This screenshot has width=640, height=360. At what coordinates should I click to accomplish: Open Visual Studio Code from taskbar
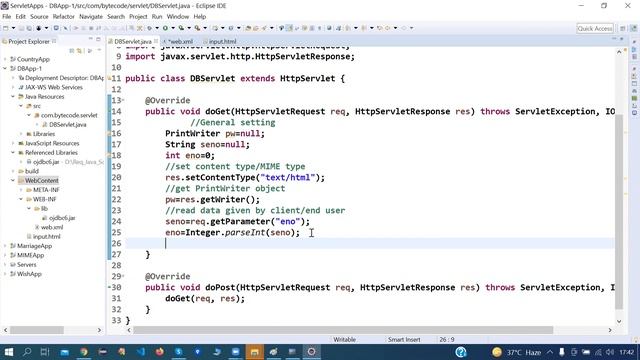(141, 352)
